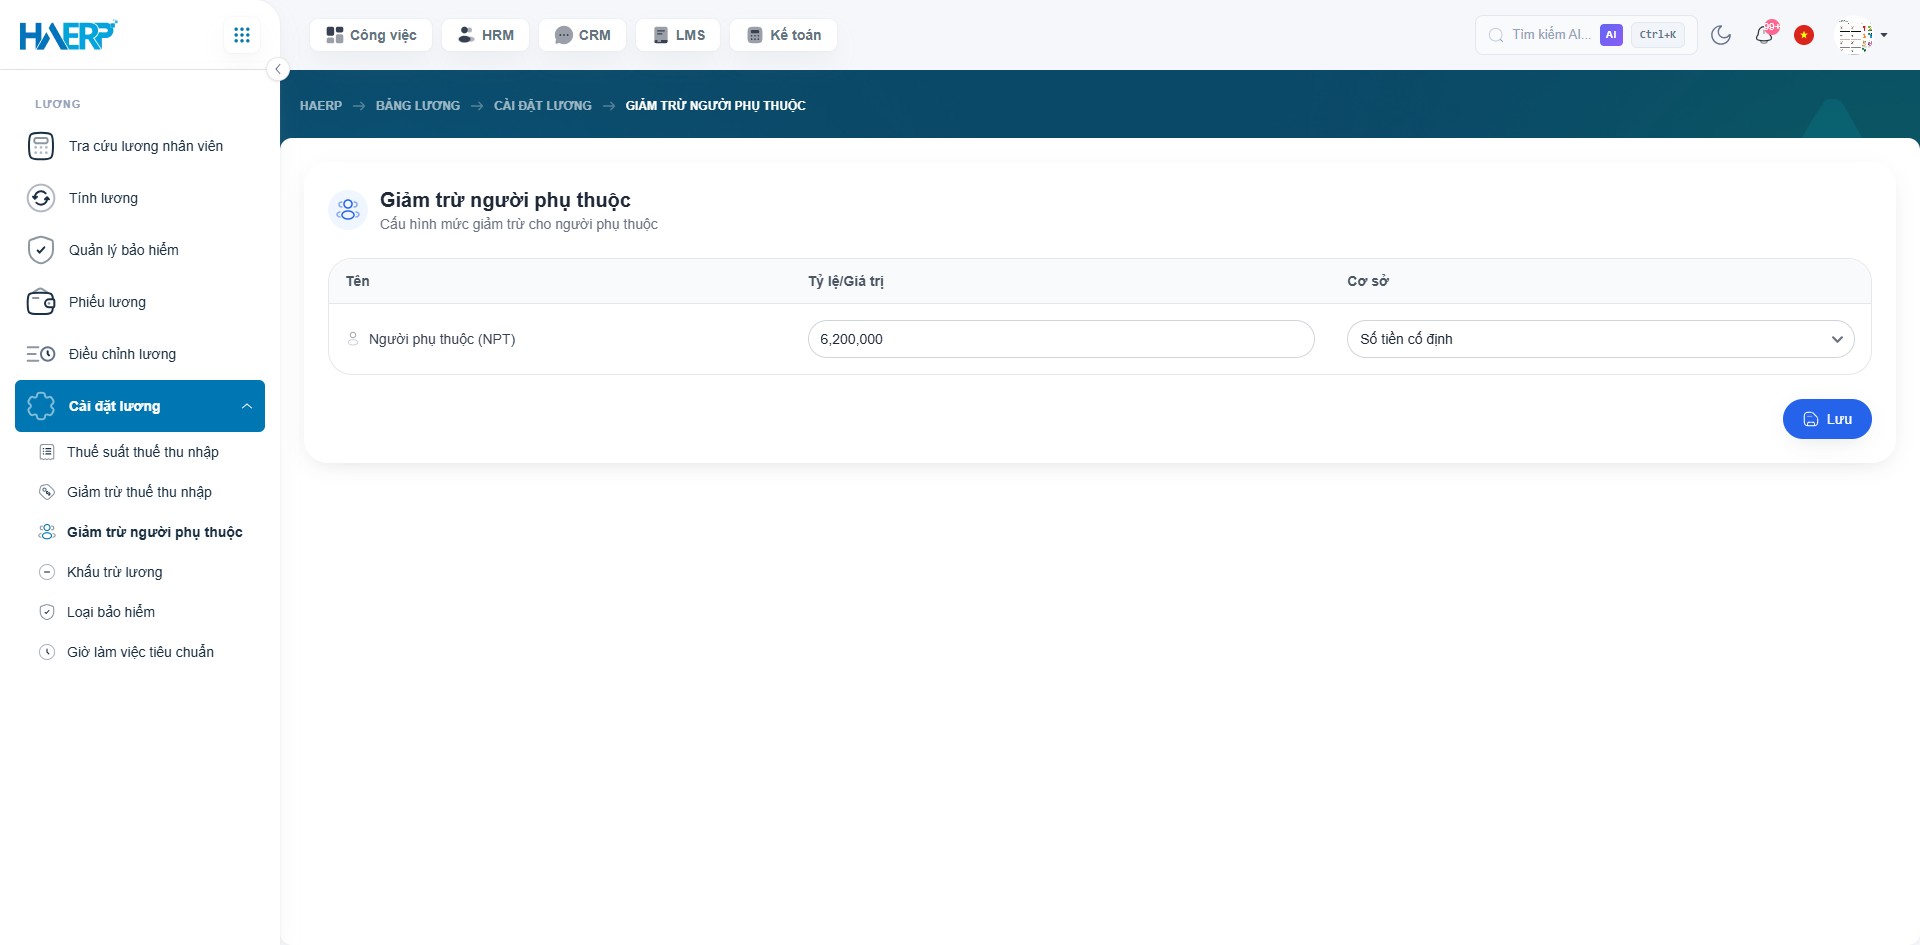Click the AI search badge

tap(1611, 35)
